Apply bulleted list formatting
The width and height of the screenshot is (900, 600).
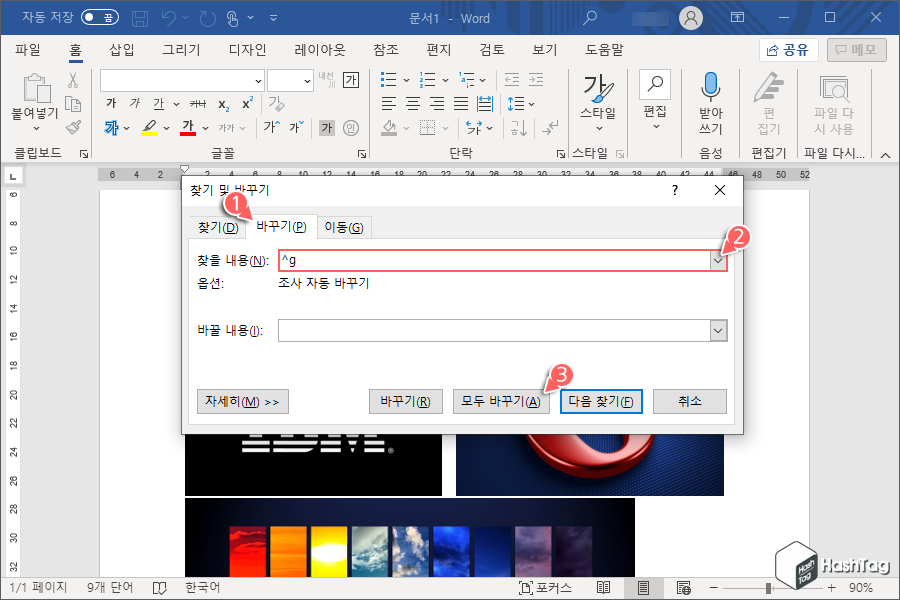tap(389, 80)
